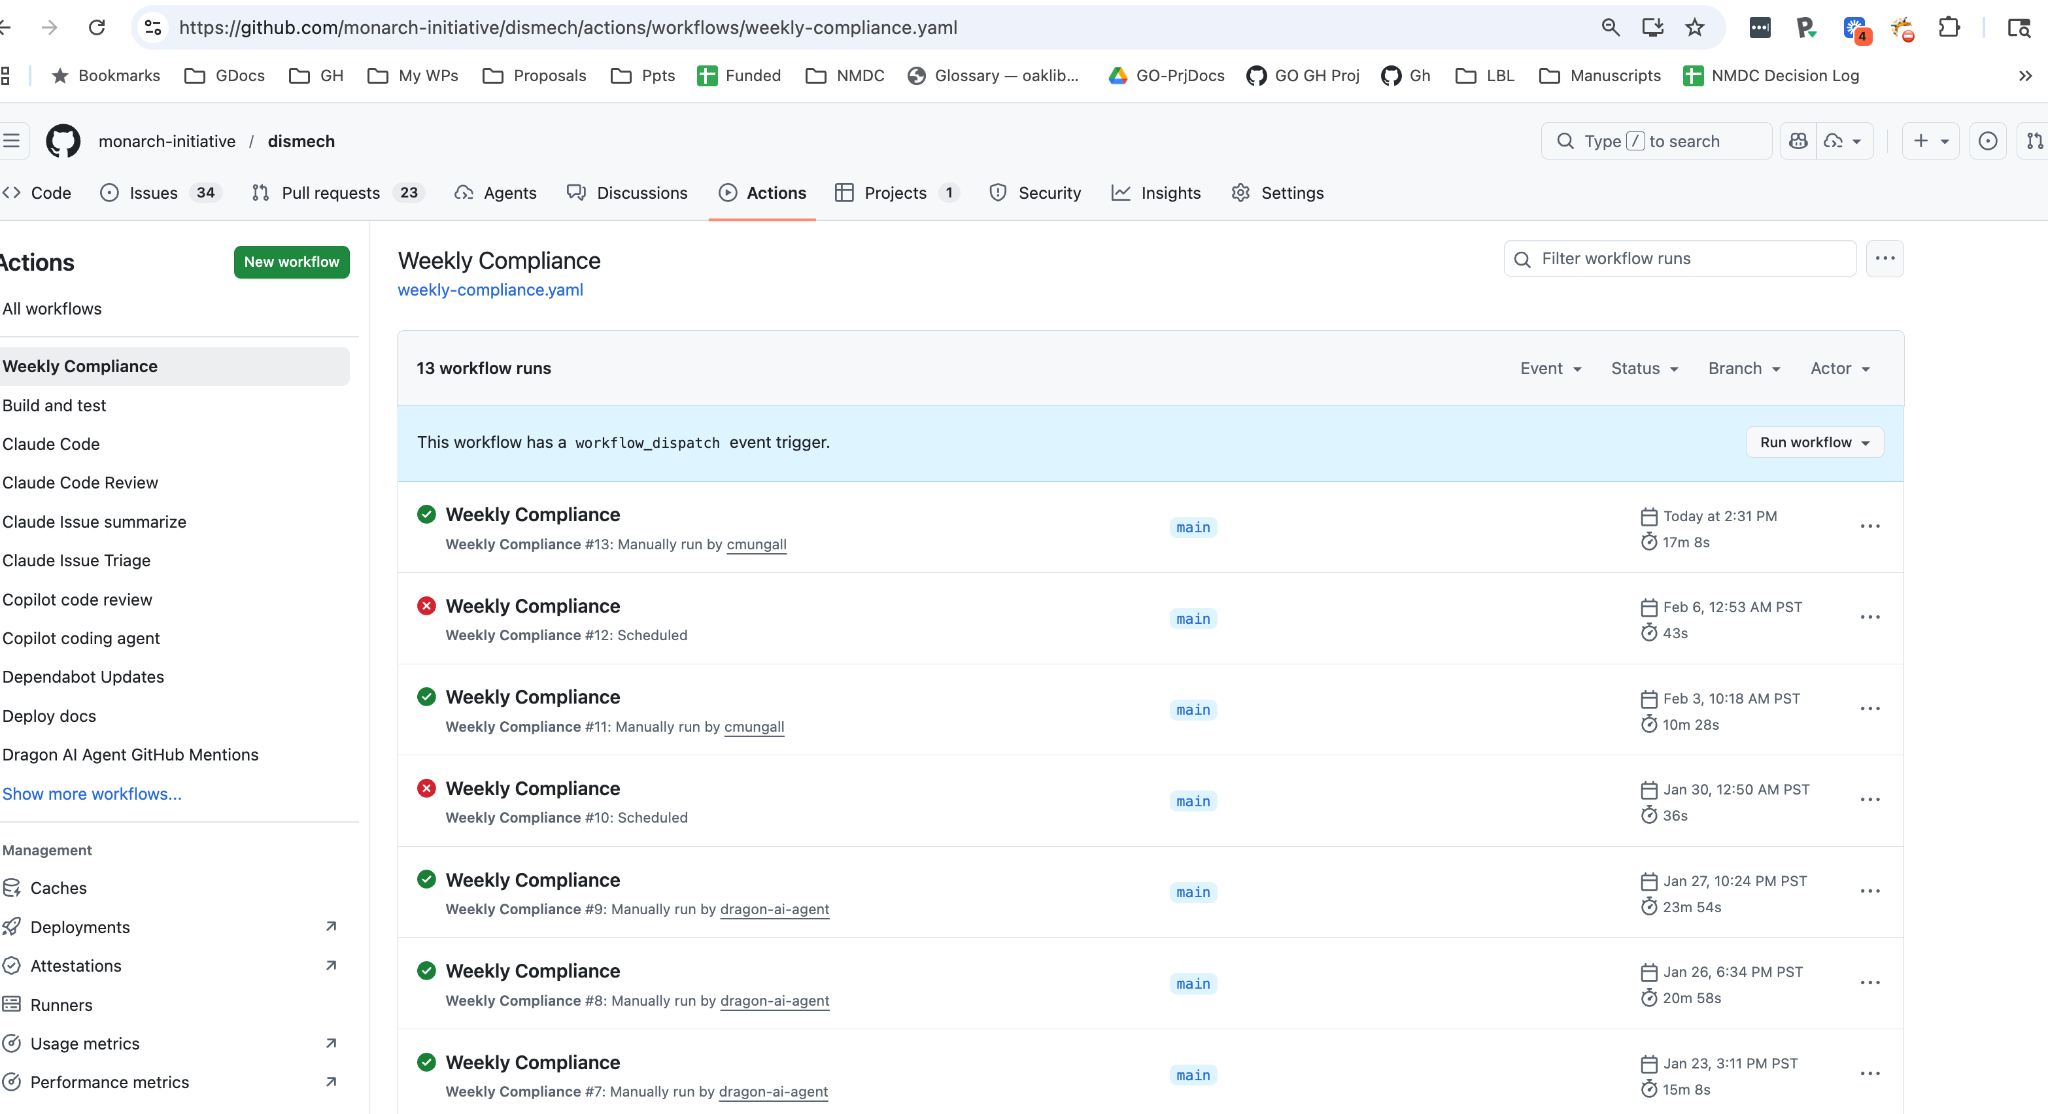The height and width of the screenshot is (1114, 2048).
Task: Open the browser extensions puzzle icon
Action: [x=1949, y=27]
